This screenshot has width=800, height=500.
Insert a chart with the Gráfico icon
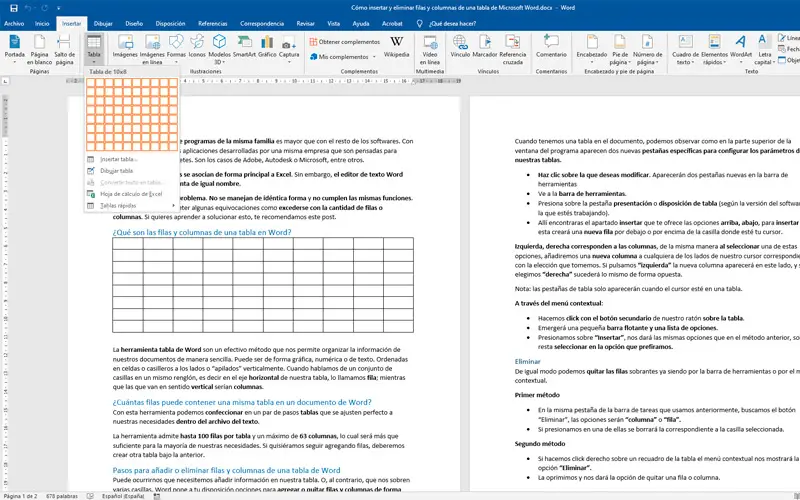pyautogui.click(x=268, y=43)
